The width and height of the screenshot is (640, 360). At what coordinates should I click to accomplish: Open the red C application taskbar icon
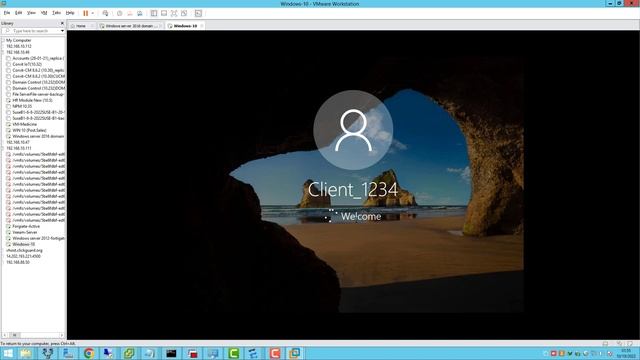(x=275, y=353)
